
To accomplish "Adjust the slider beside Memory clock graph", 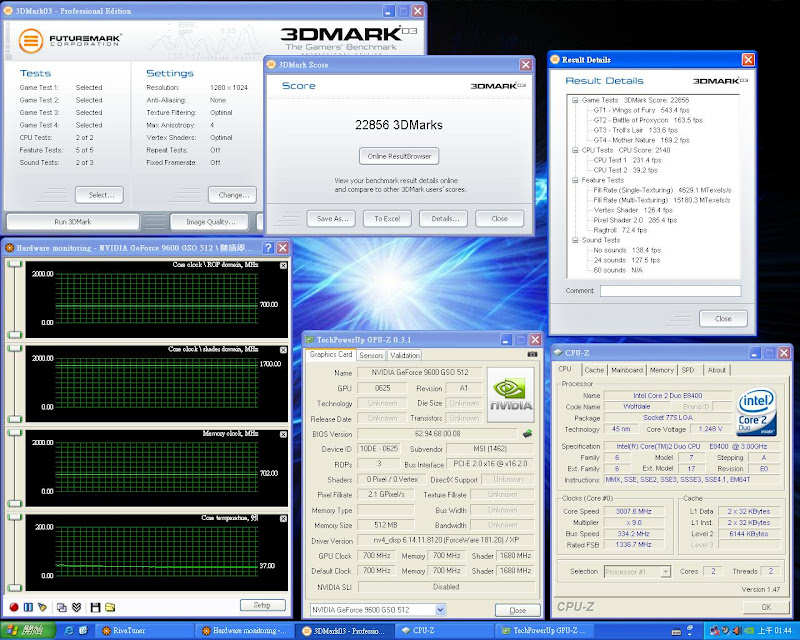I will (x=15, y=468).
